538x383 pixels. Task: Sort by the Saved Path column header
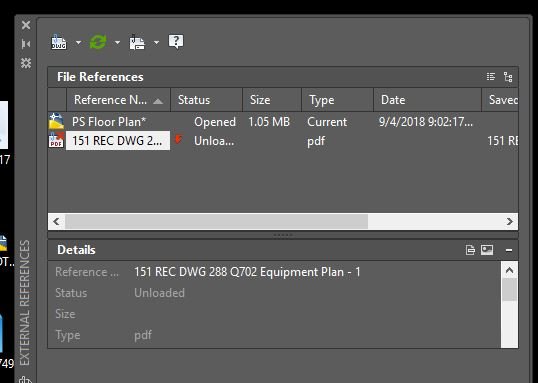coord(500,100)
